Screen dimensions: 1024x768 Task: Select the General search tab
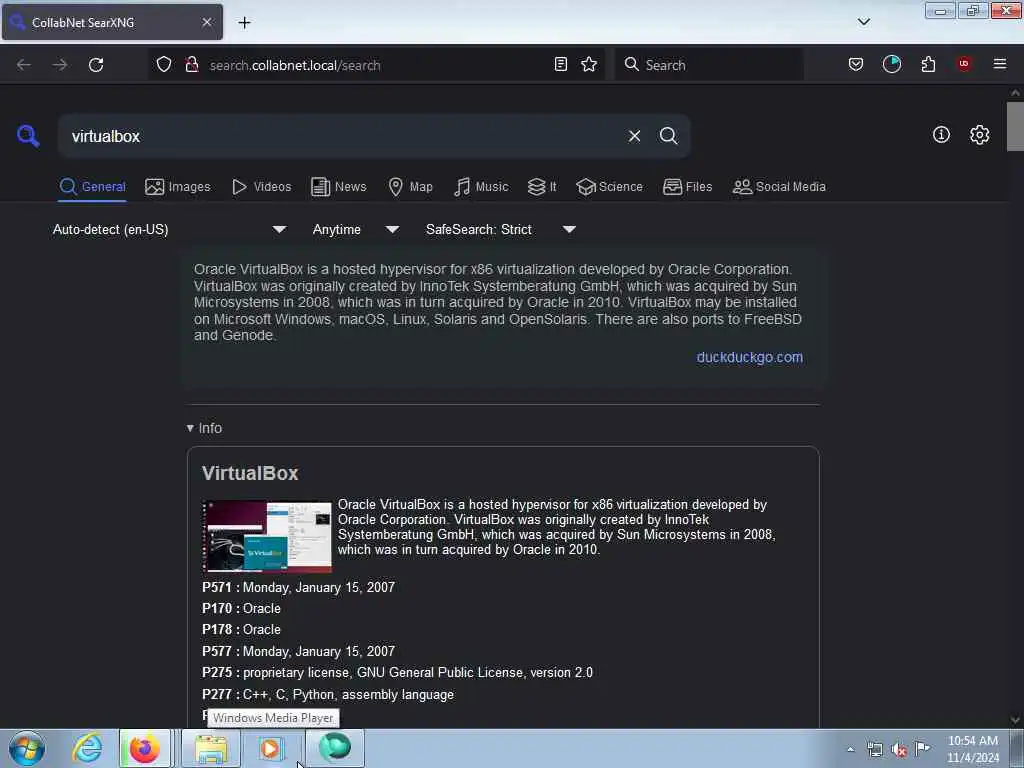(92, 187)
